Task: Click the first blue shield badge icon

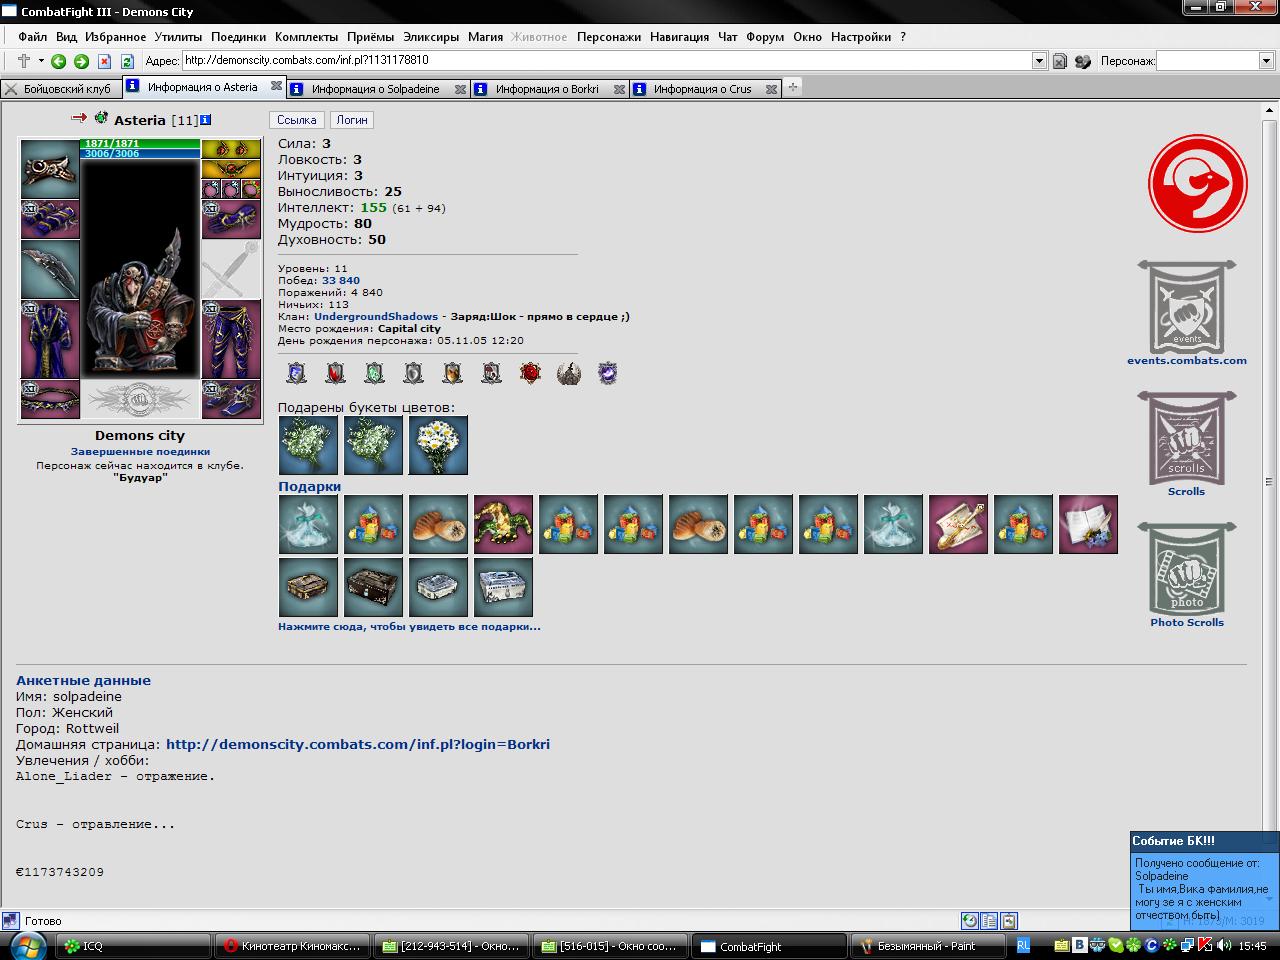Action: click(x=296, y=373)
